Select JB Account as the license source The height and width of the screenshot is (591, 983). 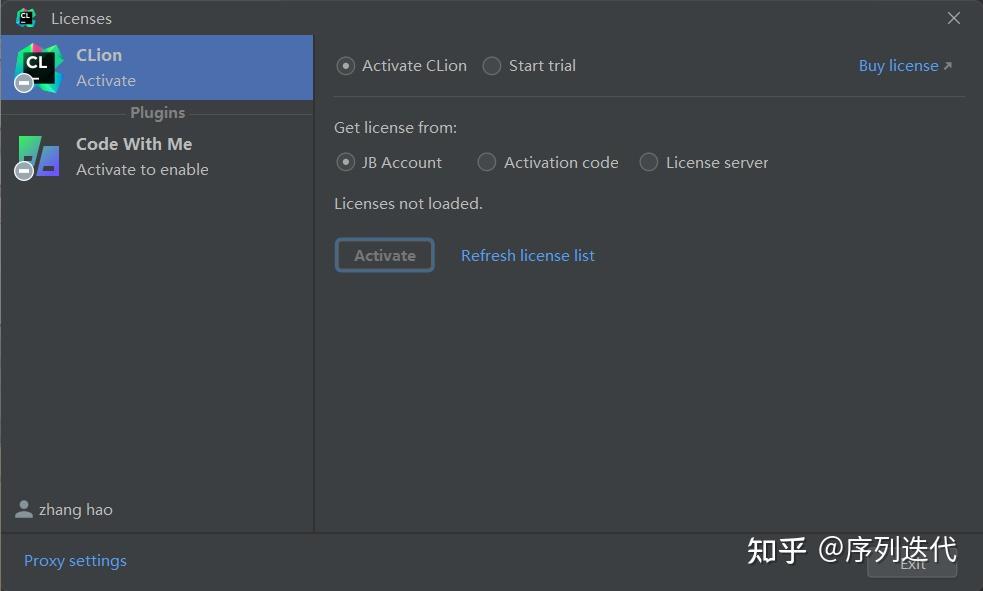(x=346, y=162)
